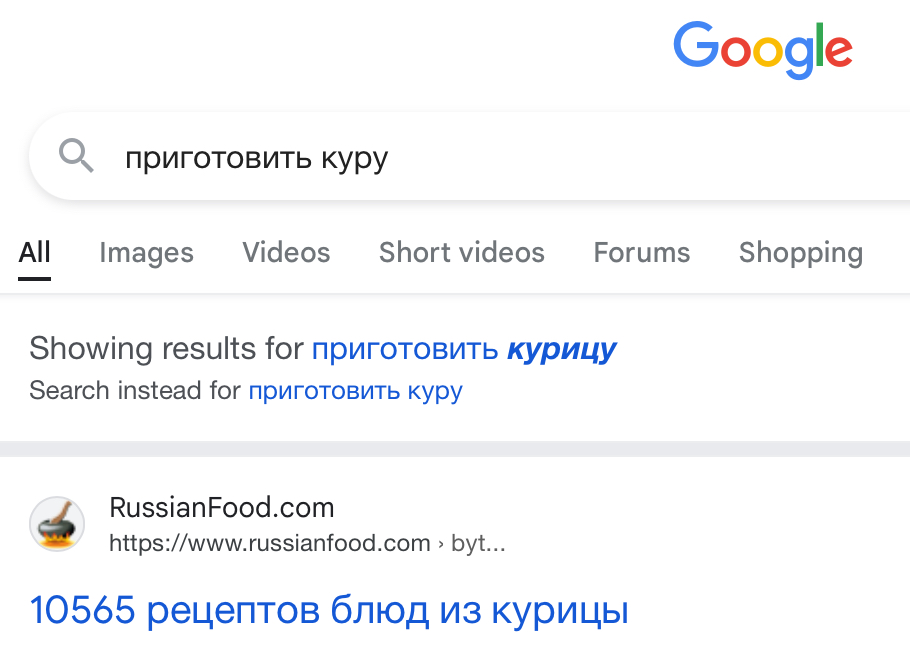
Task: Switch to the Images tab
Action: [146, 253]
